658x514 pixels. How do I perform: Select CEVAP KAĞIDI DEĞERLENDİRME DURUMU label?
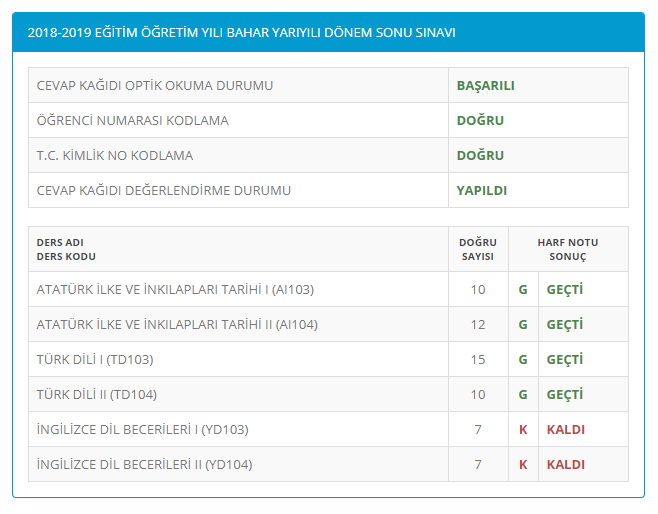click(164, 190)
